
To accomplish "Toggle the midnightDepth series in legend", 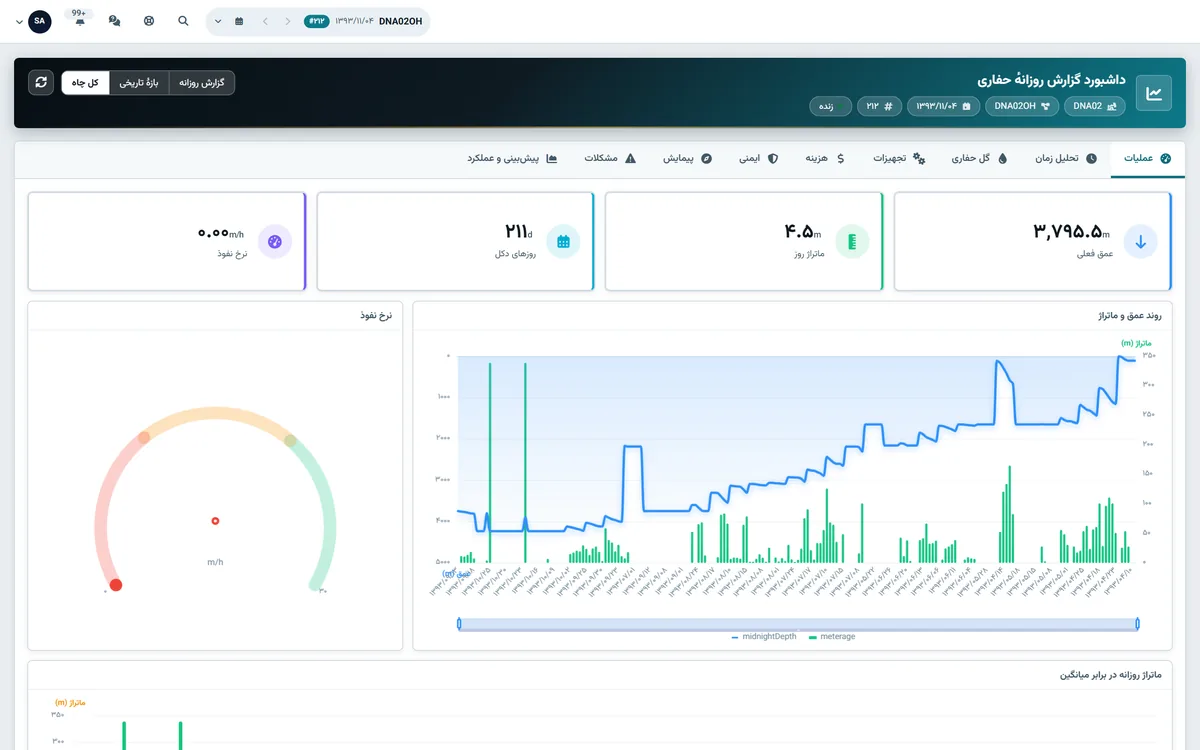I will (765, 636).
